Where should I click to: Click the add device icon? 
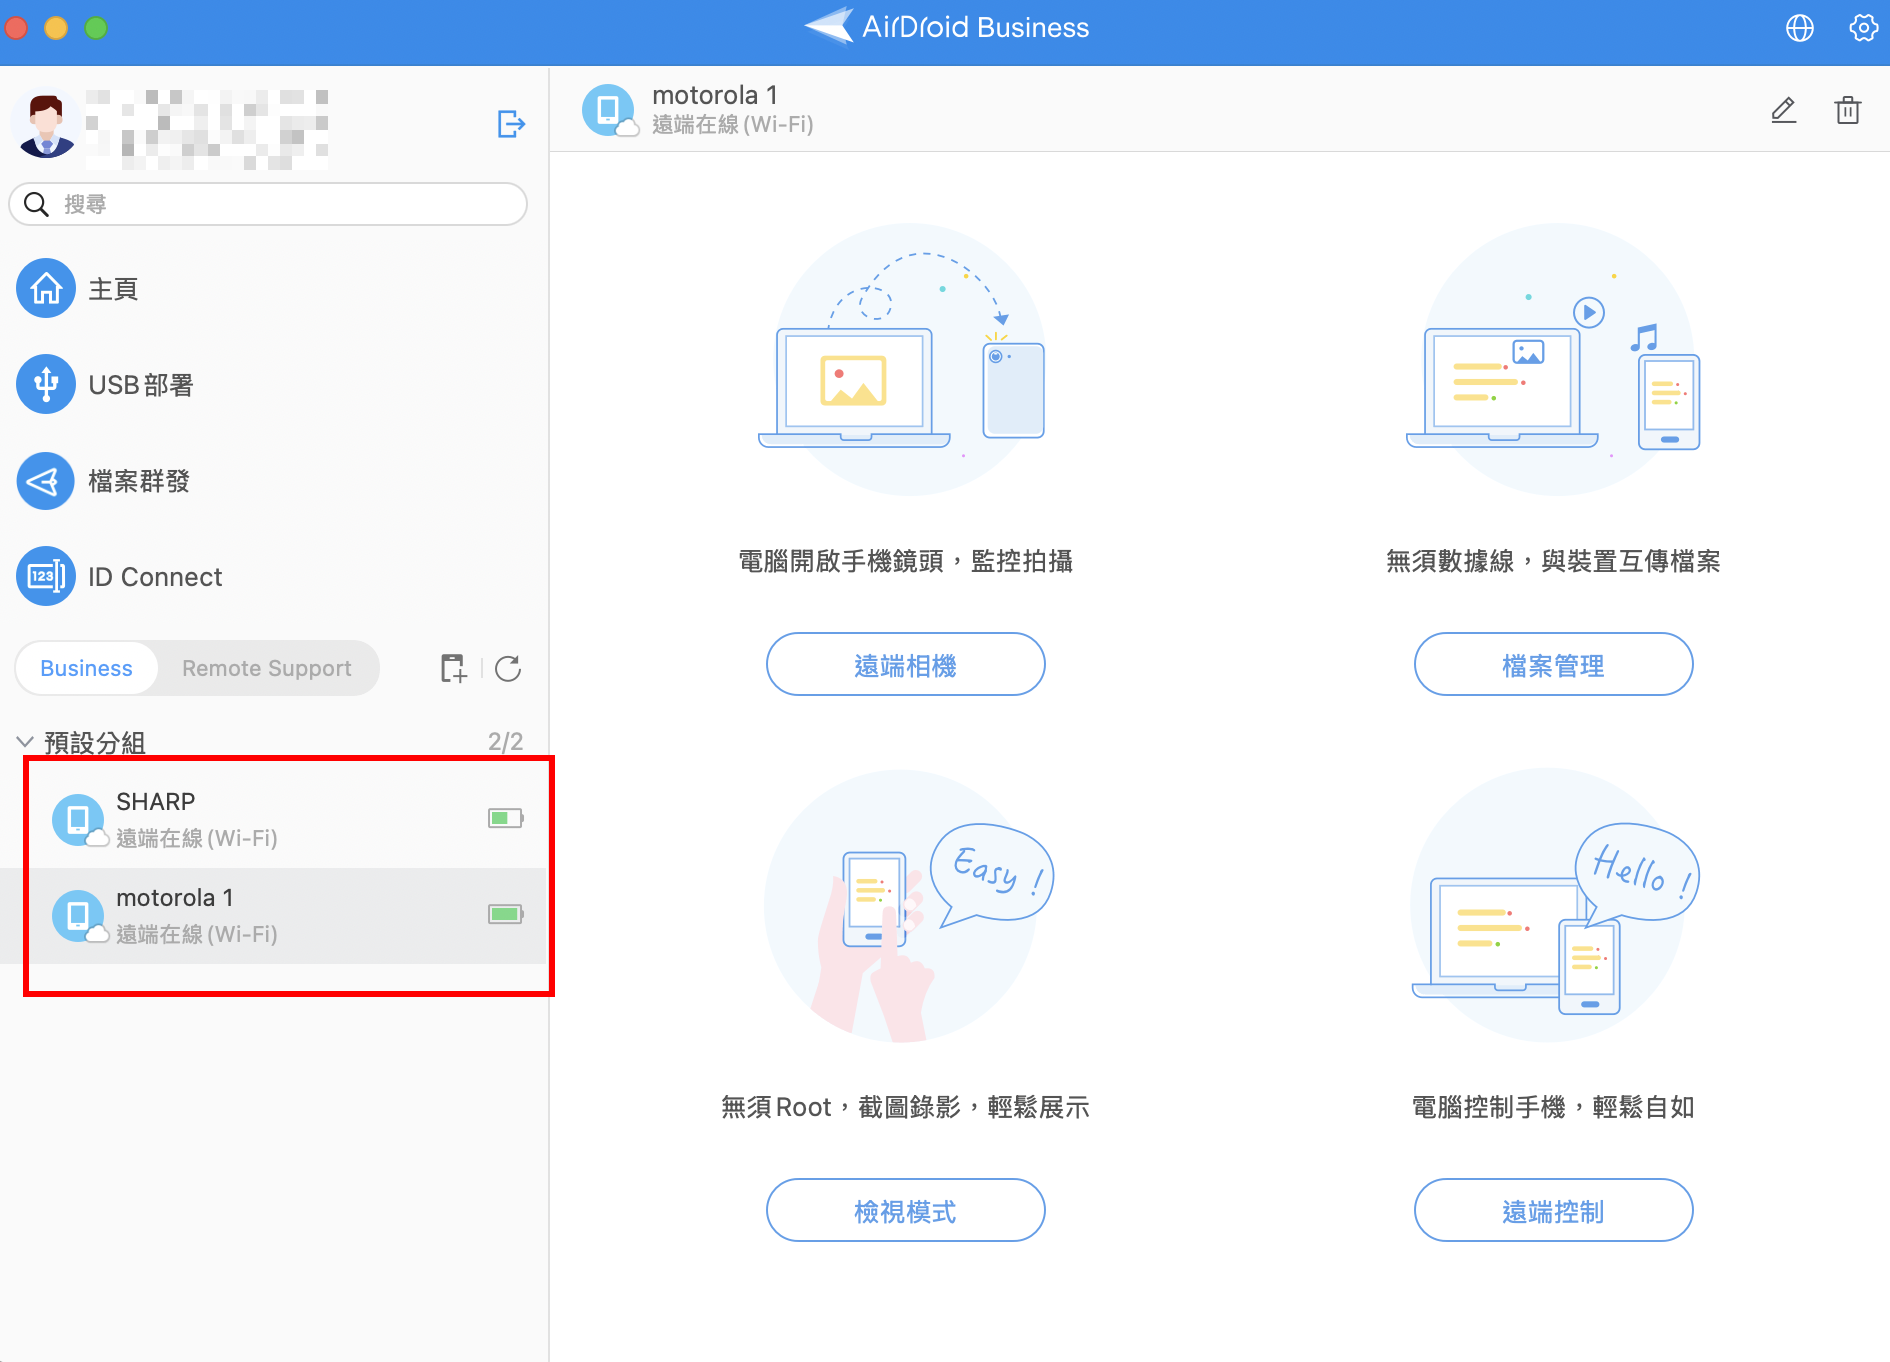(x=454, y=668)
